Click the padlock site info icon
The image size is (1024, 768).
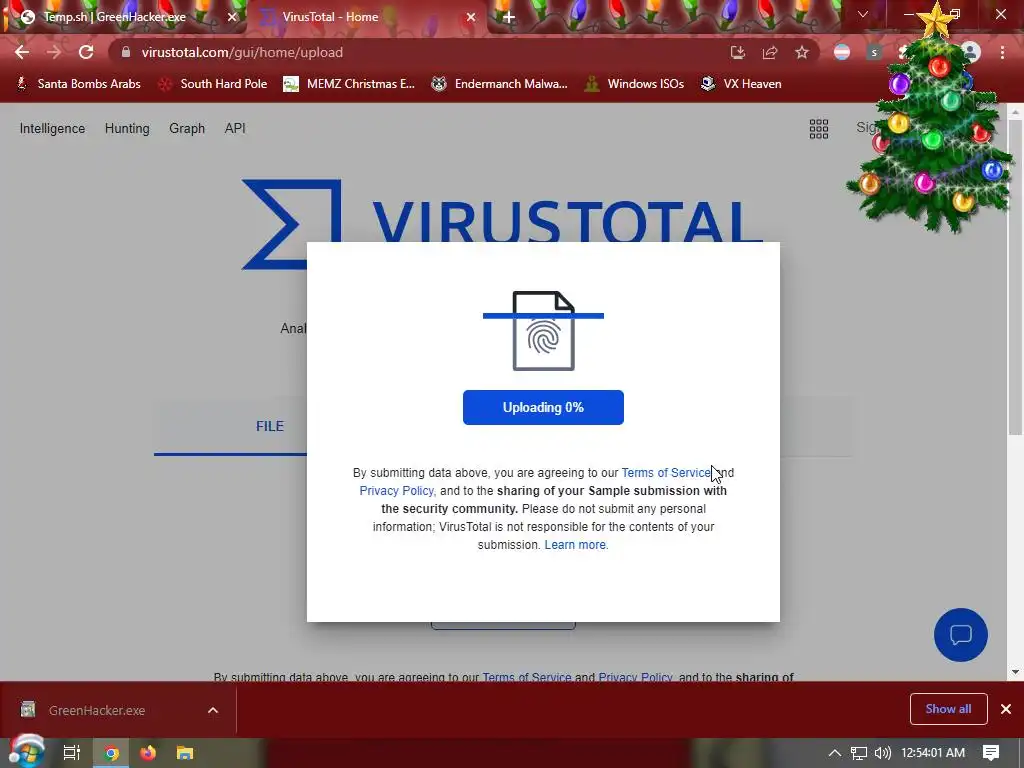[x=125, y=52]
